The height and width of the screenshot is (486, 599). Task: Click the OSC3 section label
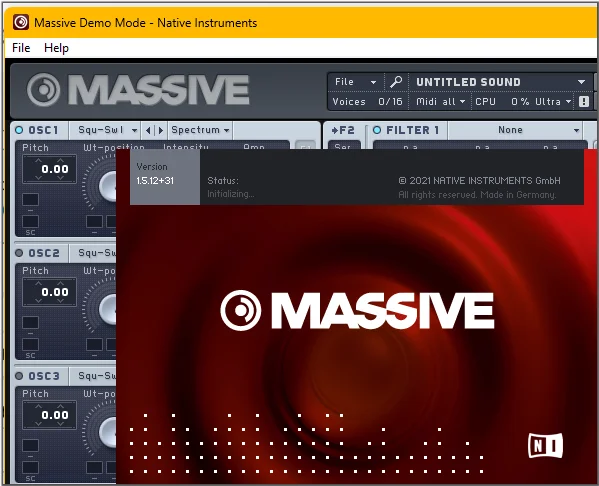pos(44,376)
